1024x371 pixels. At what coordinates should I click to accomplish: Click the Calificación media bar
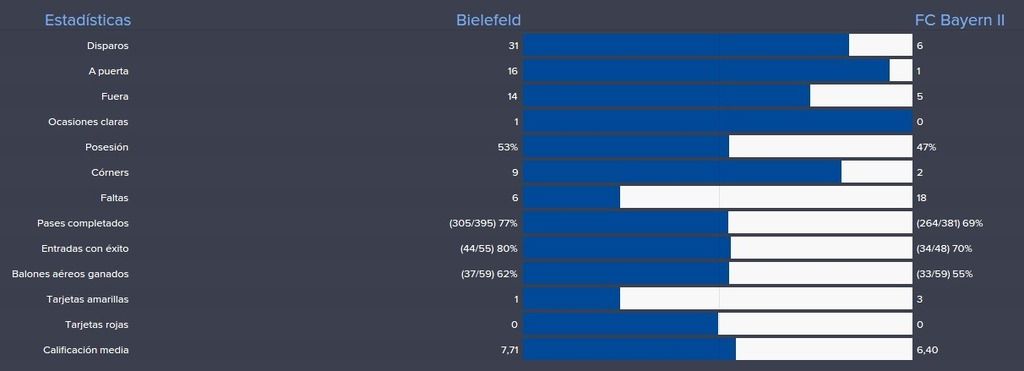(x=718, y=349)
